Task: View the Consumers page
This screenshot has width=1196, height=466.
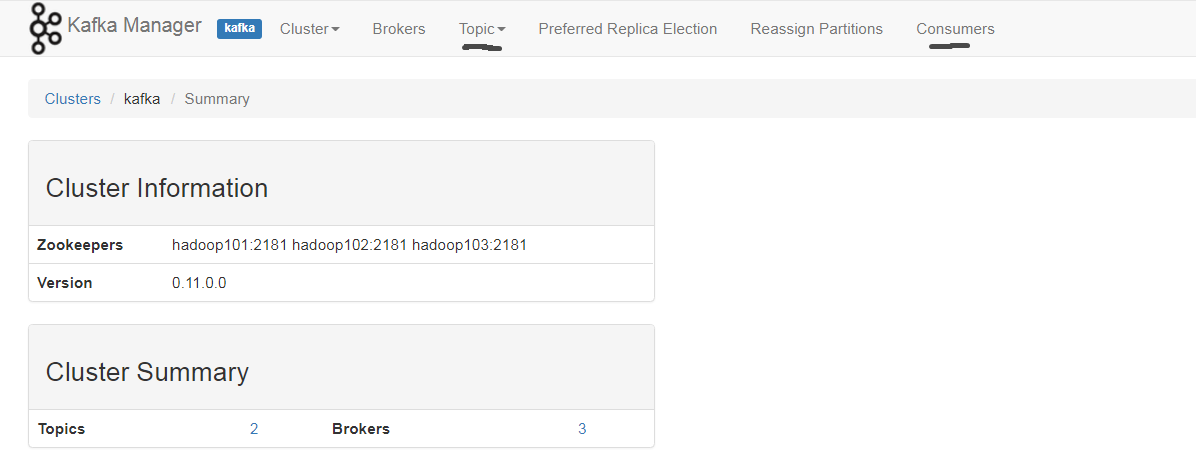Action: pos(955,29)
